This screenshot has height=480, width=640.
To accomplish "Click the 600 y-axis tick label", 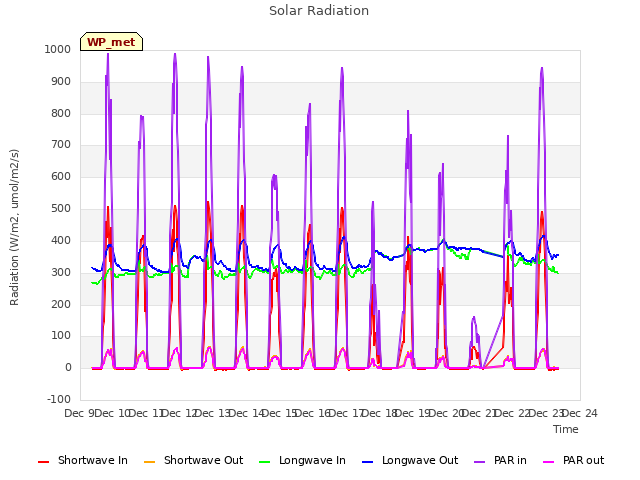I will point(61,176).
